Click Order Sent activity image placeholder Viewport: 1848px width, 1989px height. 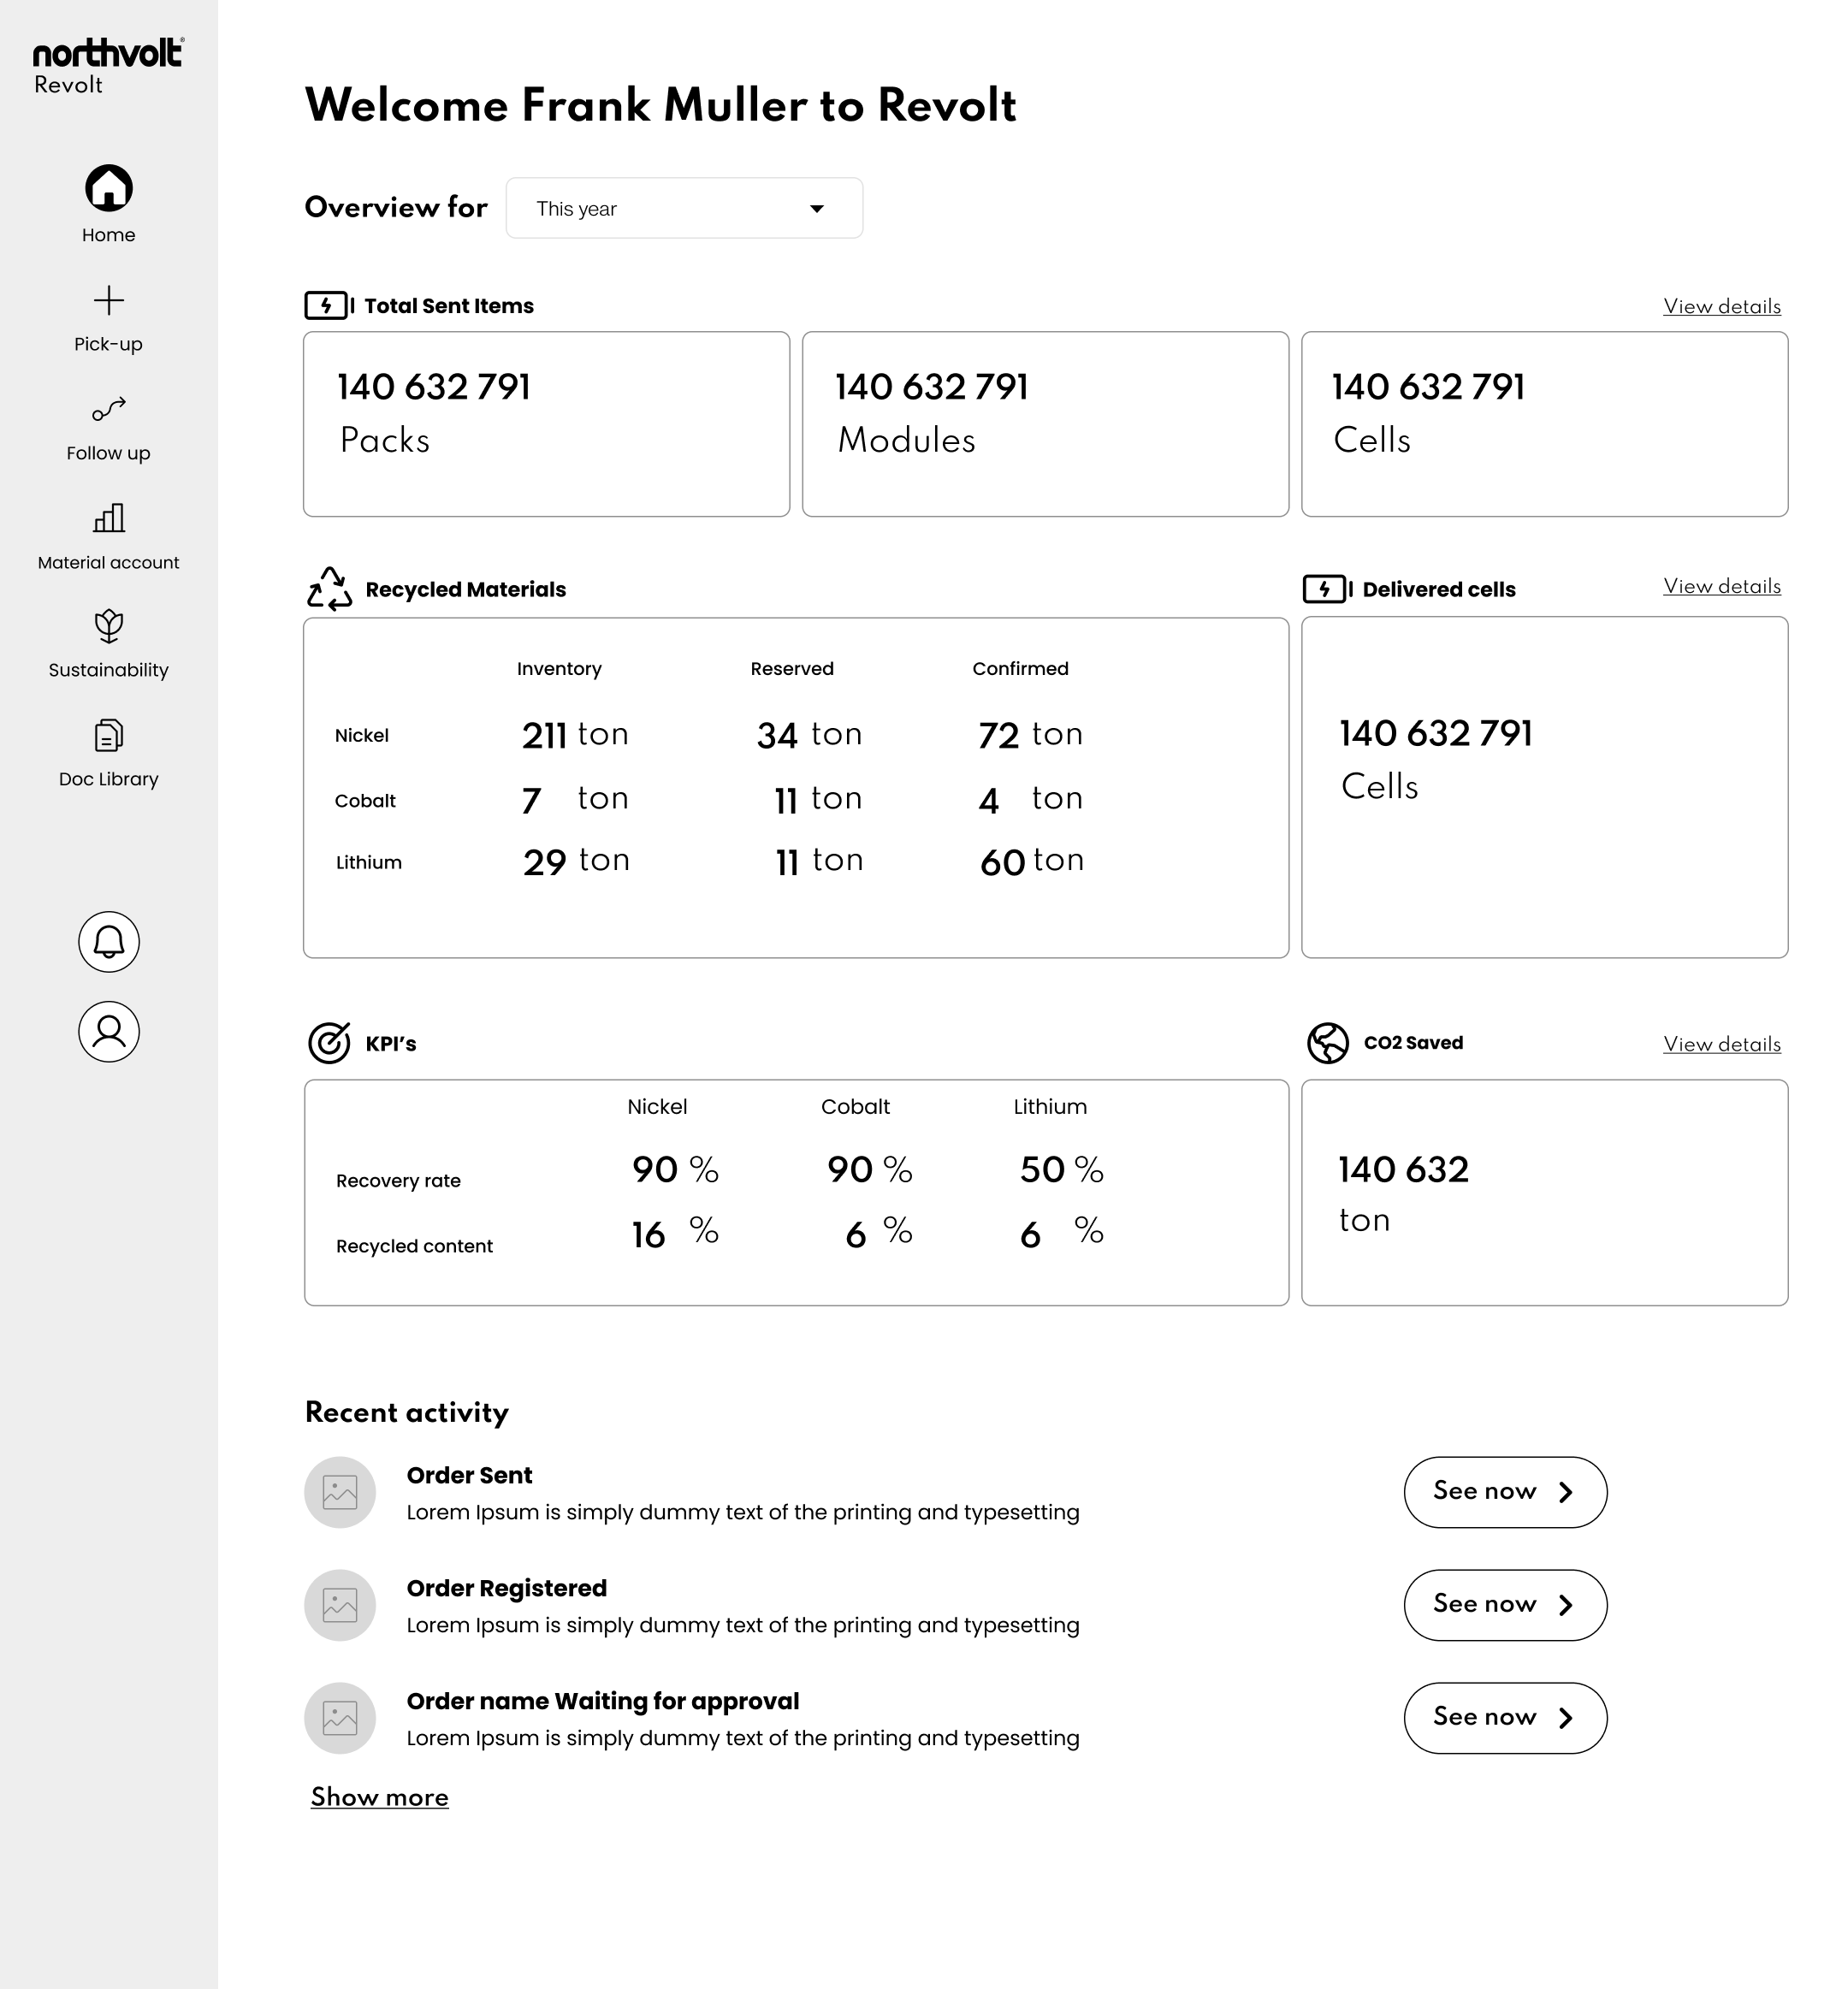(340, 1492)
